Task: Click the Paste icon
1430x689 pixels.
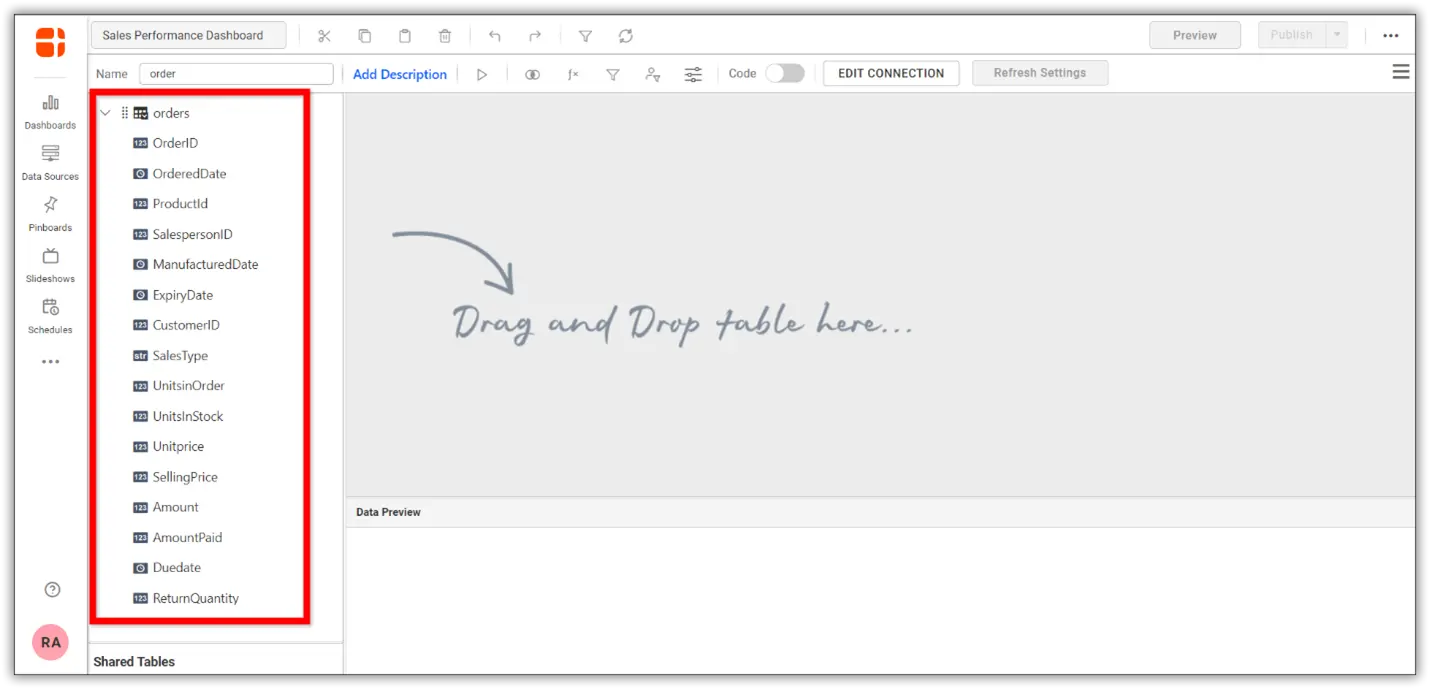Action: point(405,35)
